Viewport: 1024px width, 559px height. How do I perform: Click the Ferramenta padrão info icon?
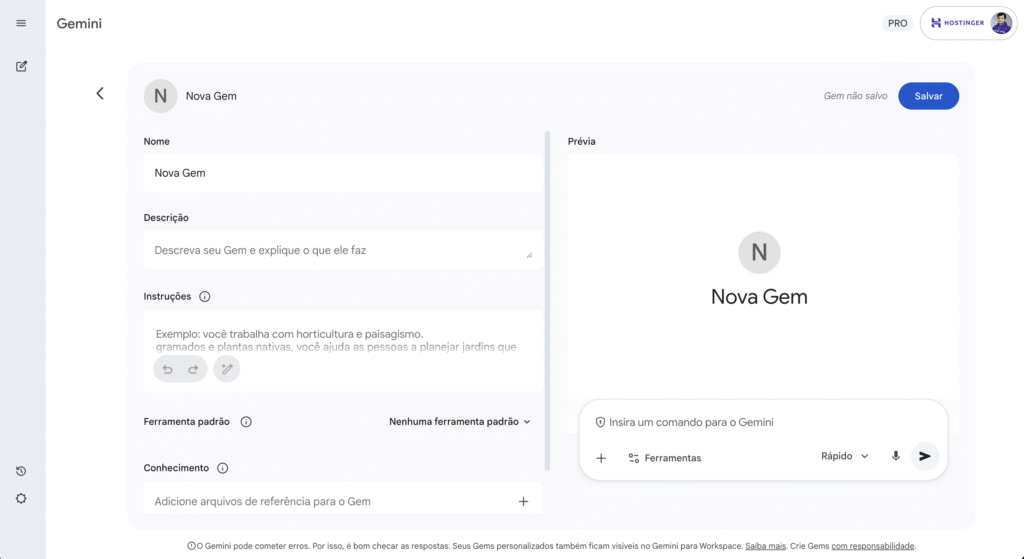pyautogui.click(x=246, y=422)
